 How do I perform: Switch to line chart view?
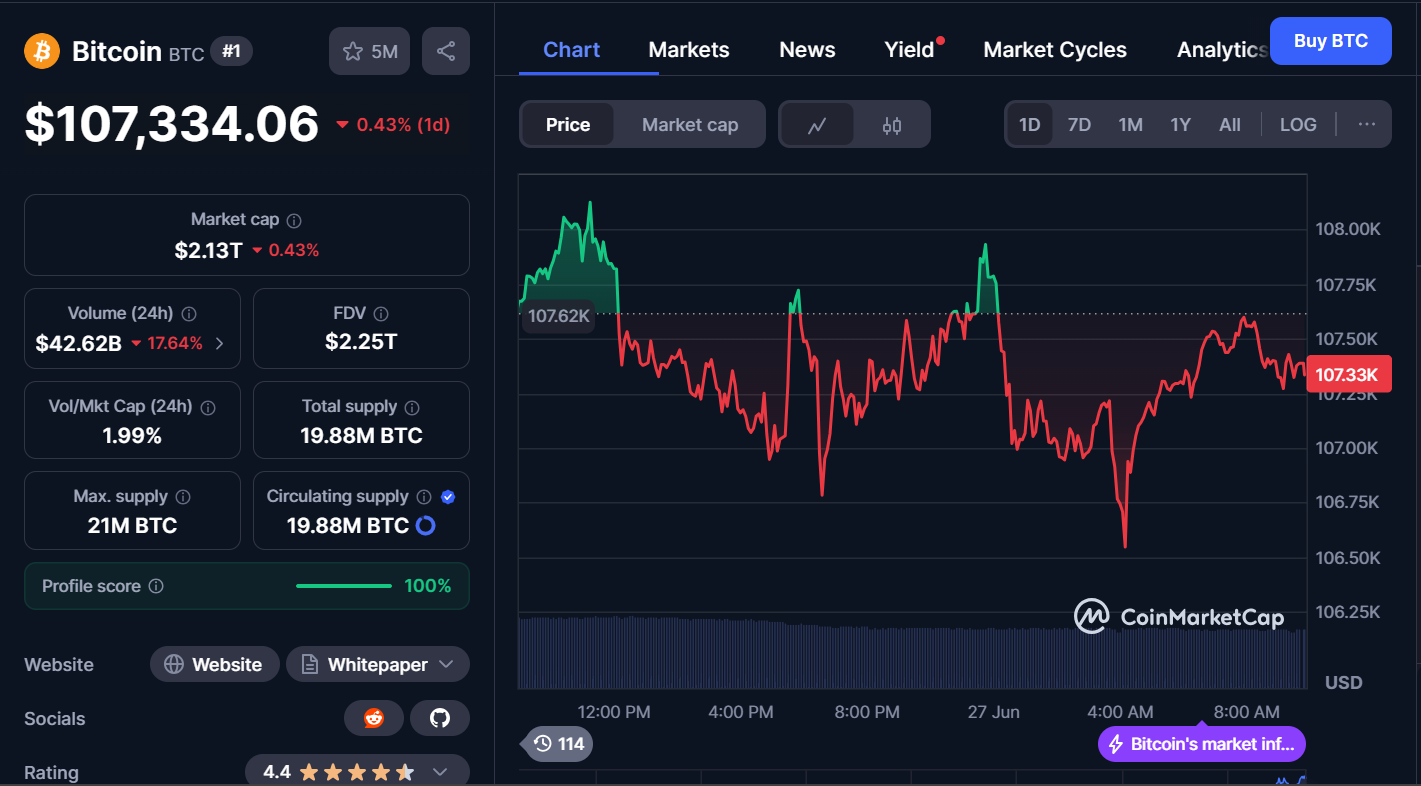point(817,125)
